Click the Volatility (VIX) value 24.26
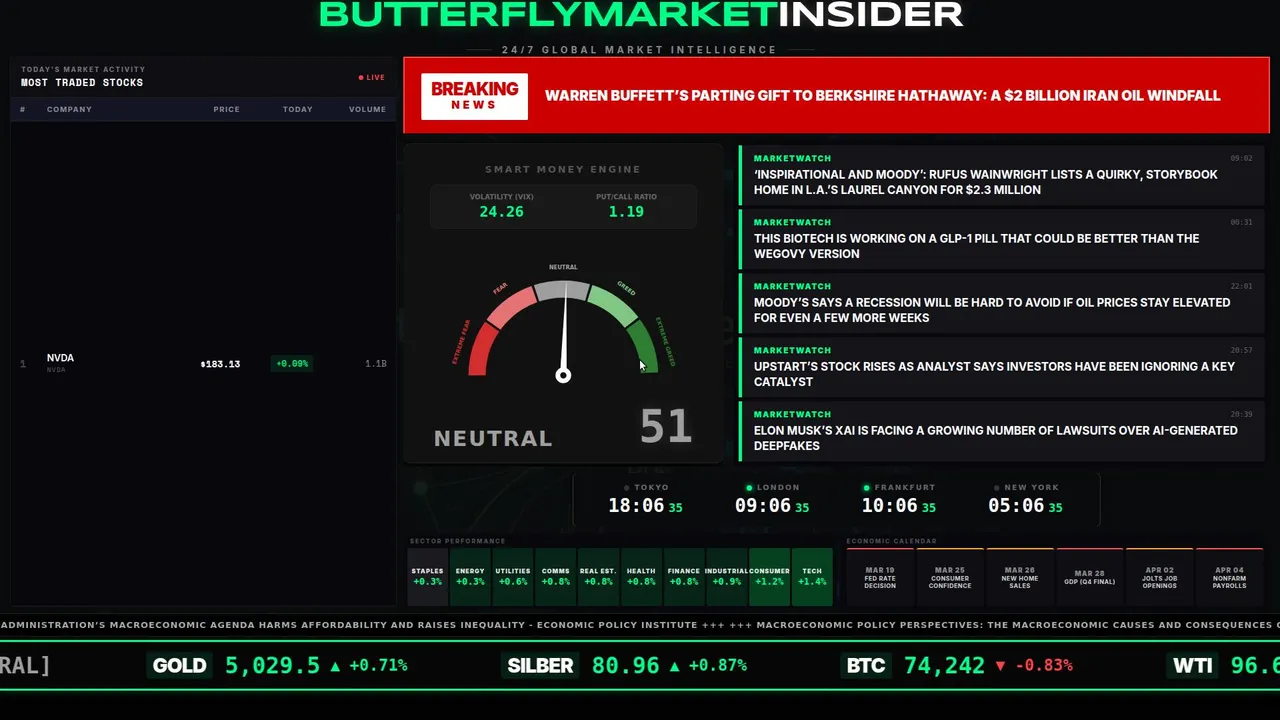 coord(501,212)
